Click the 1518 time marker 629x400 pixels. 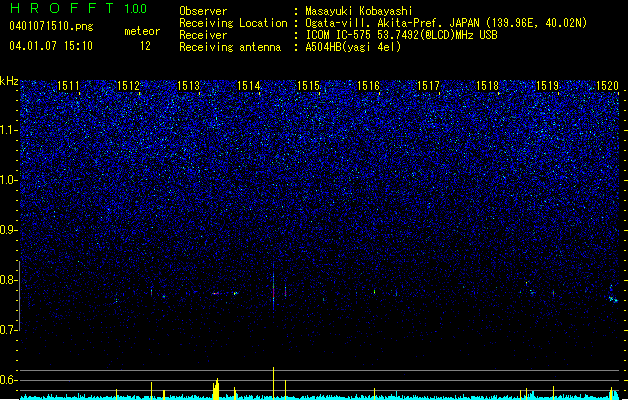pos(487,86)
